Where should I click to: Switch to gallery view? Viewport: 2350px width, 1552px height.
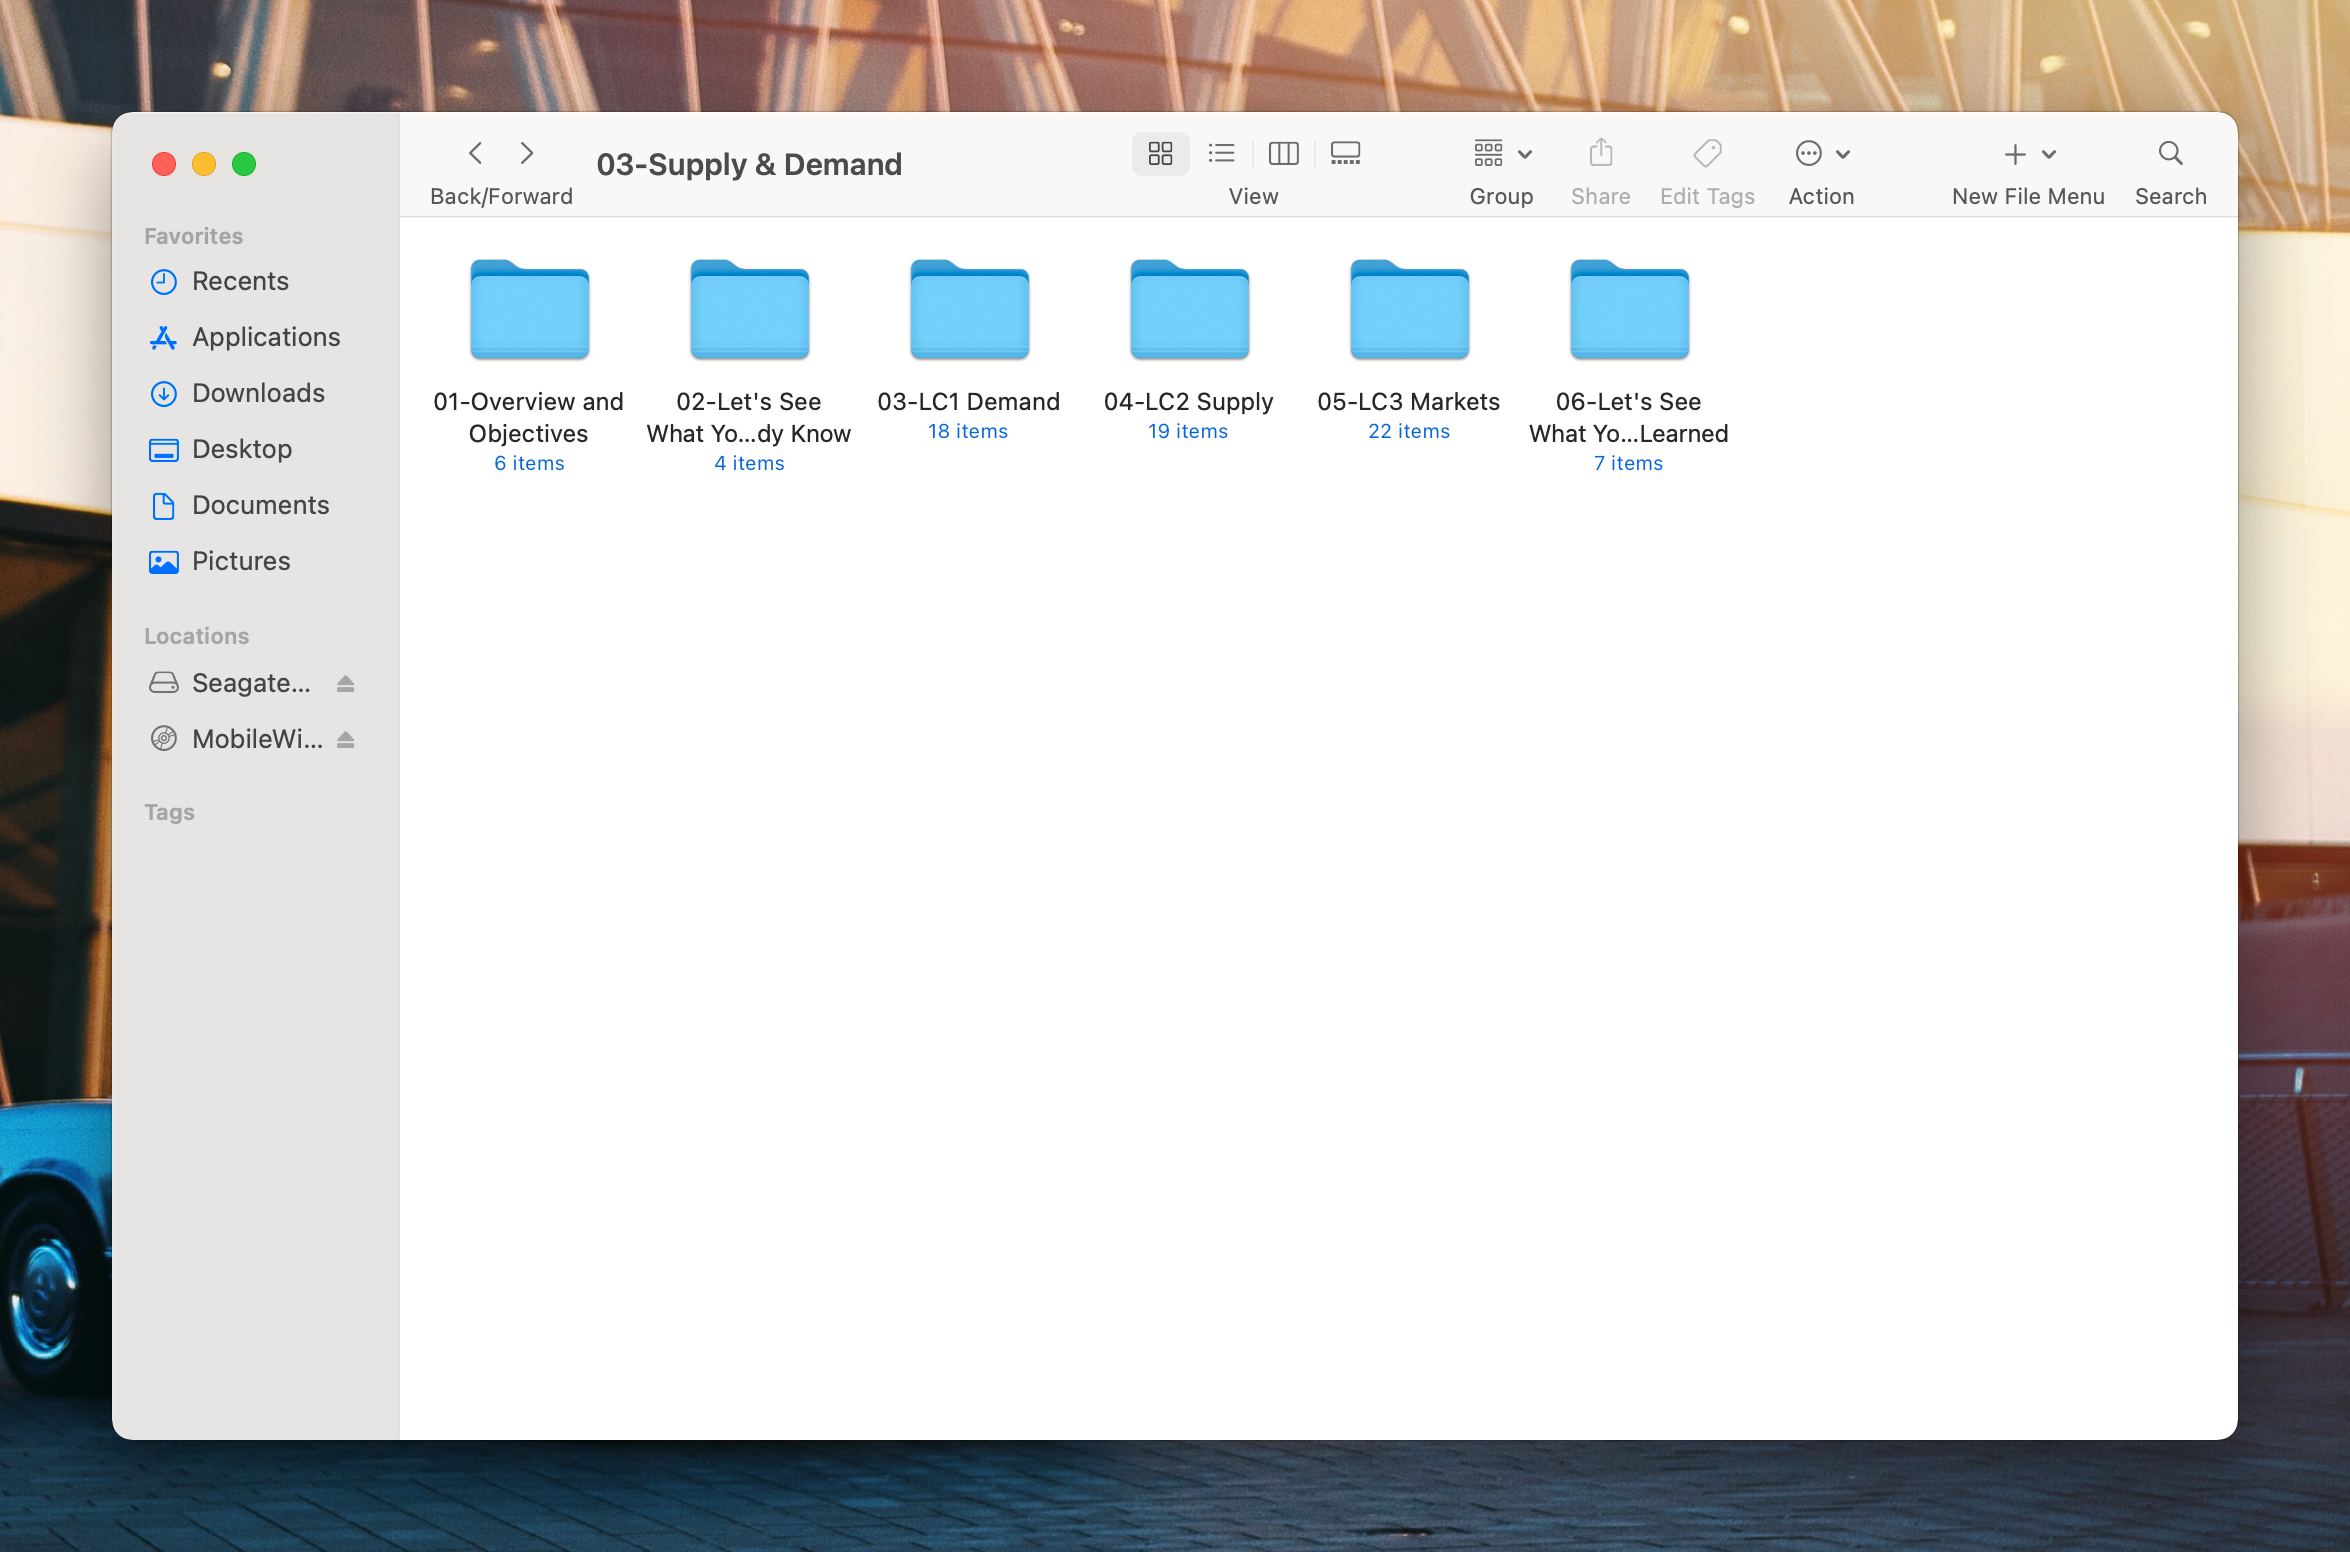1345,153
